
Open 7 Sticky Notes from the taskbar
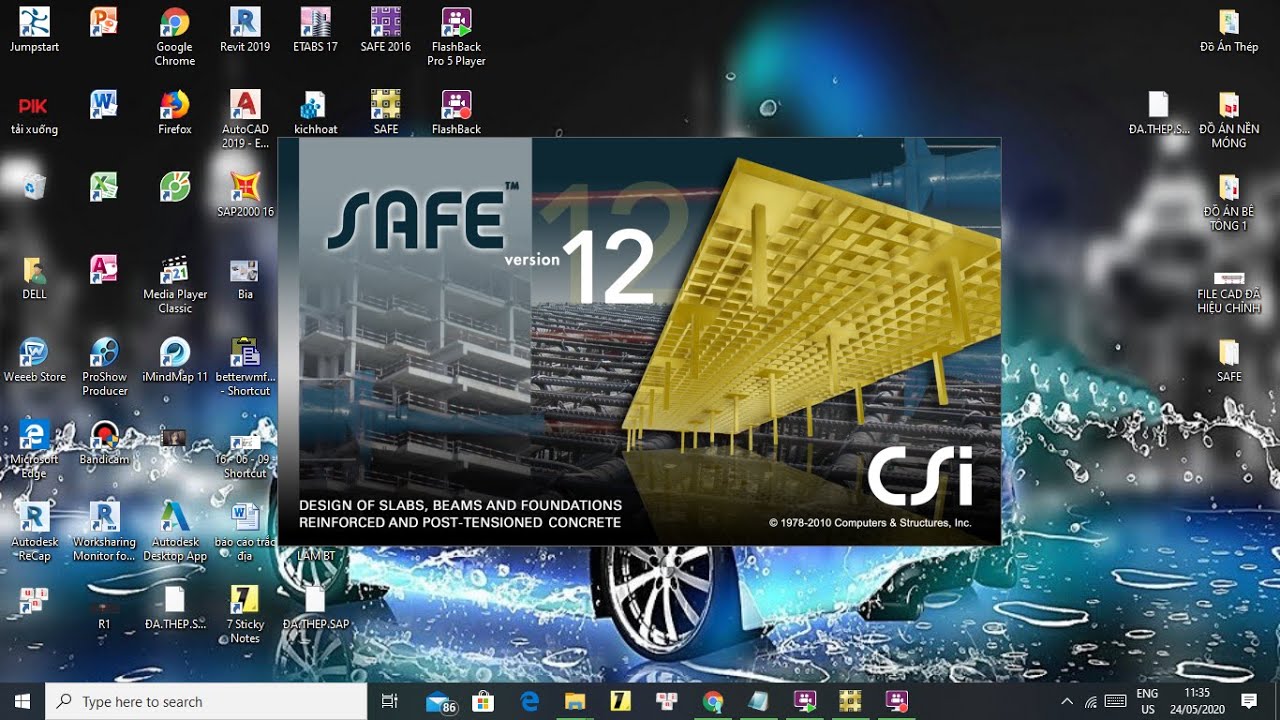620,701
